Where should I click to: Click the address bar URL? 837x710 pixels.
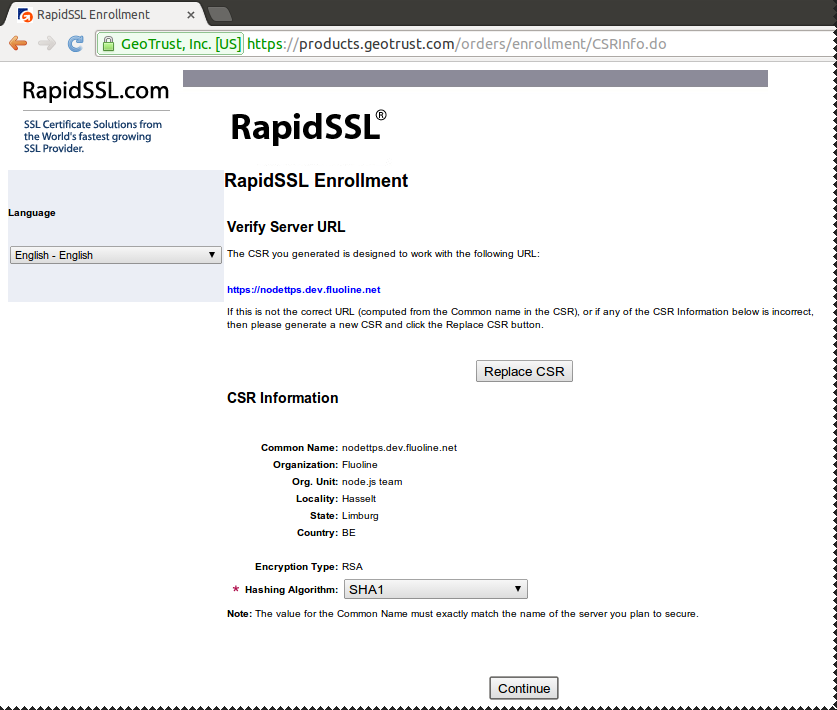click(x=456, y=44)
